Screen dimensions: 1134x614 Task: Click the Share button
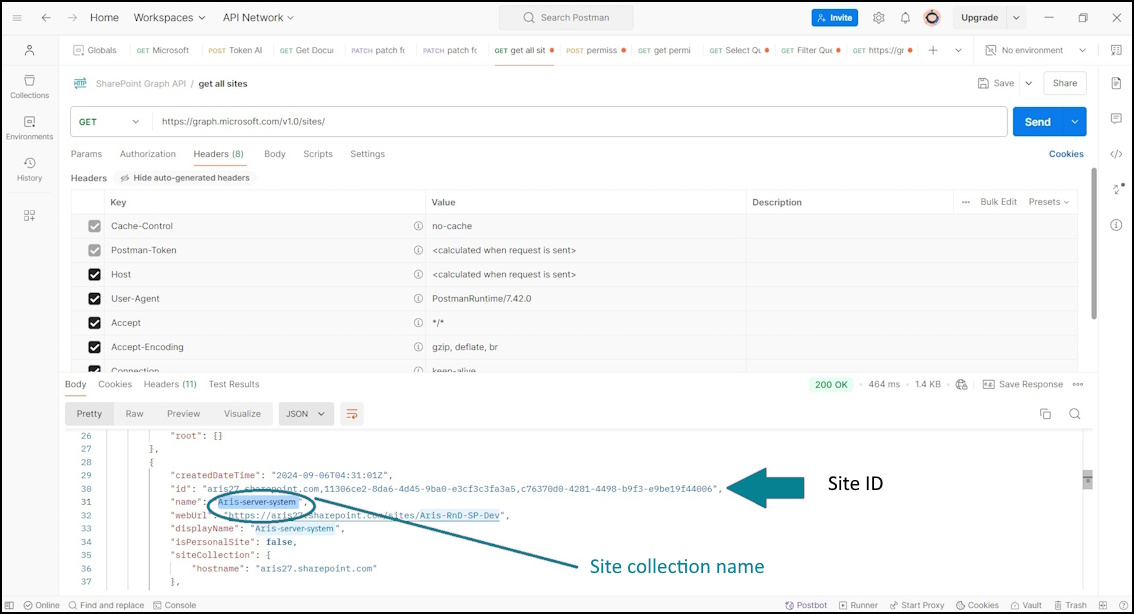point(1065,83)
